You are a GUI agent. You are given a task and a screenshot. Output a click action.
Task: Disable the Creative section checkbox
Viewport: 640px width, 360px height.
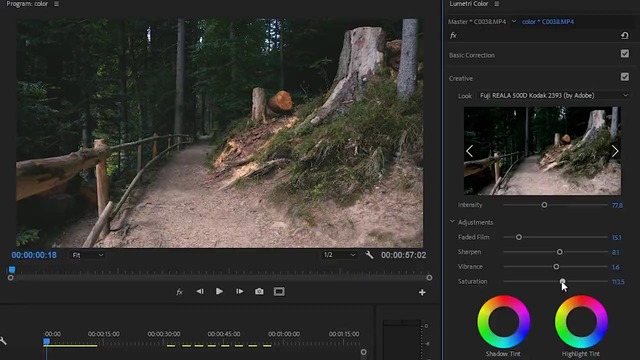click(x=624, y=77)
